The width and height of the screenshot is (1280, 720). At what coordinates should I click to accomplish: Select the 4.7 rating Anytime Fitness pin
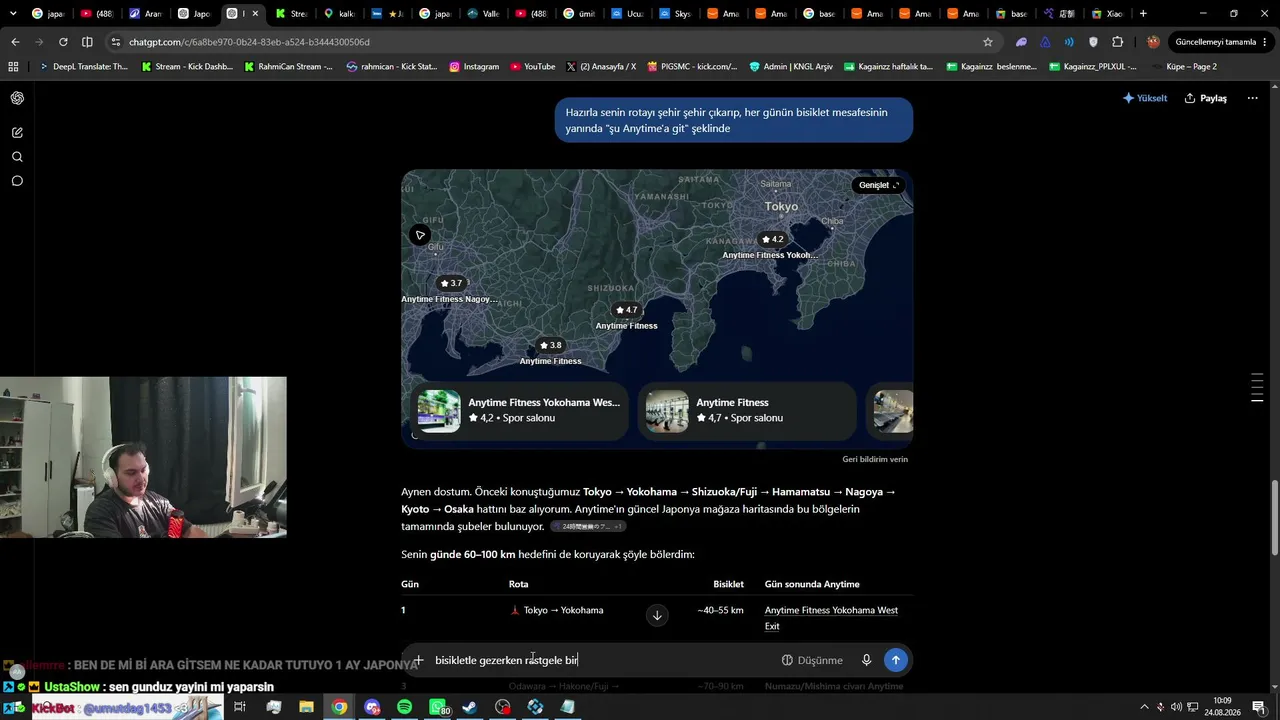click(x=626, y=310)
